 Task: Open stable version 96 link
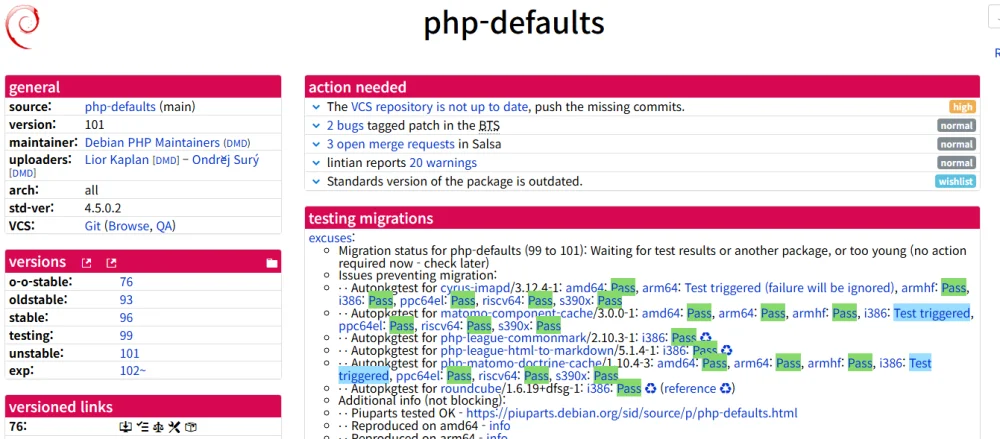click(126, 318)
